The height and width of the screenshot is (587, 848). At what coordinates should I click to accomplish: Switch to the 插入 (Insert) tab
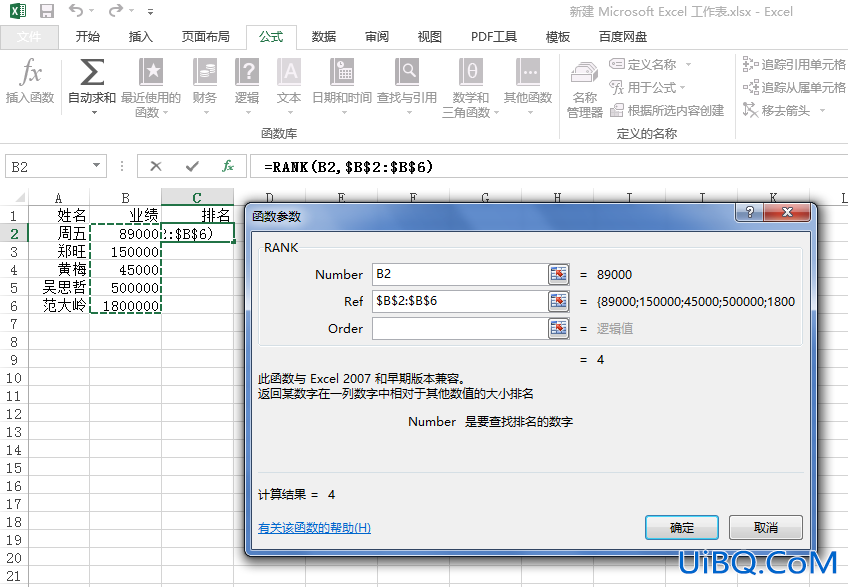141,37
